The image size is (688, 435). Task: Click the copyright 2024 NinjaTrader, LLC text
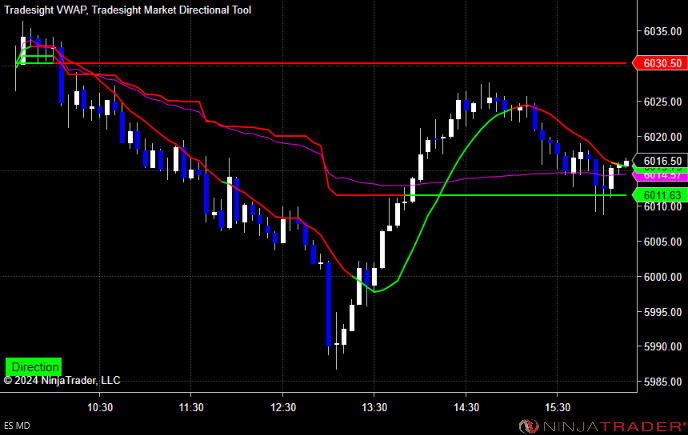point(62,380)
